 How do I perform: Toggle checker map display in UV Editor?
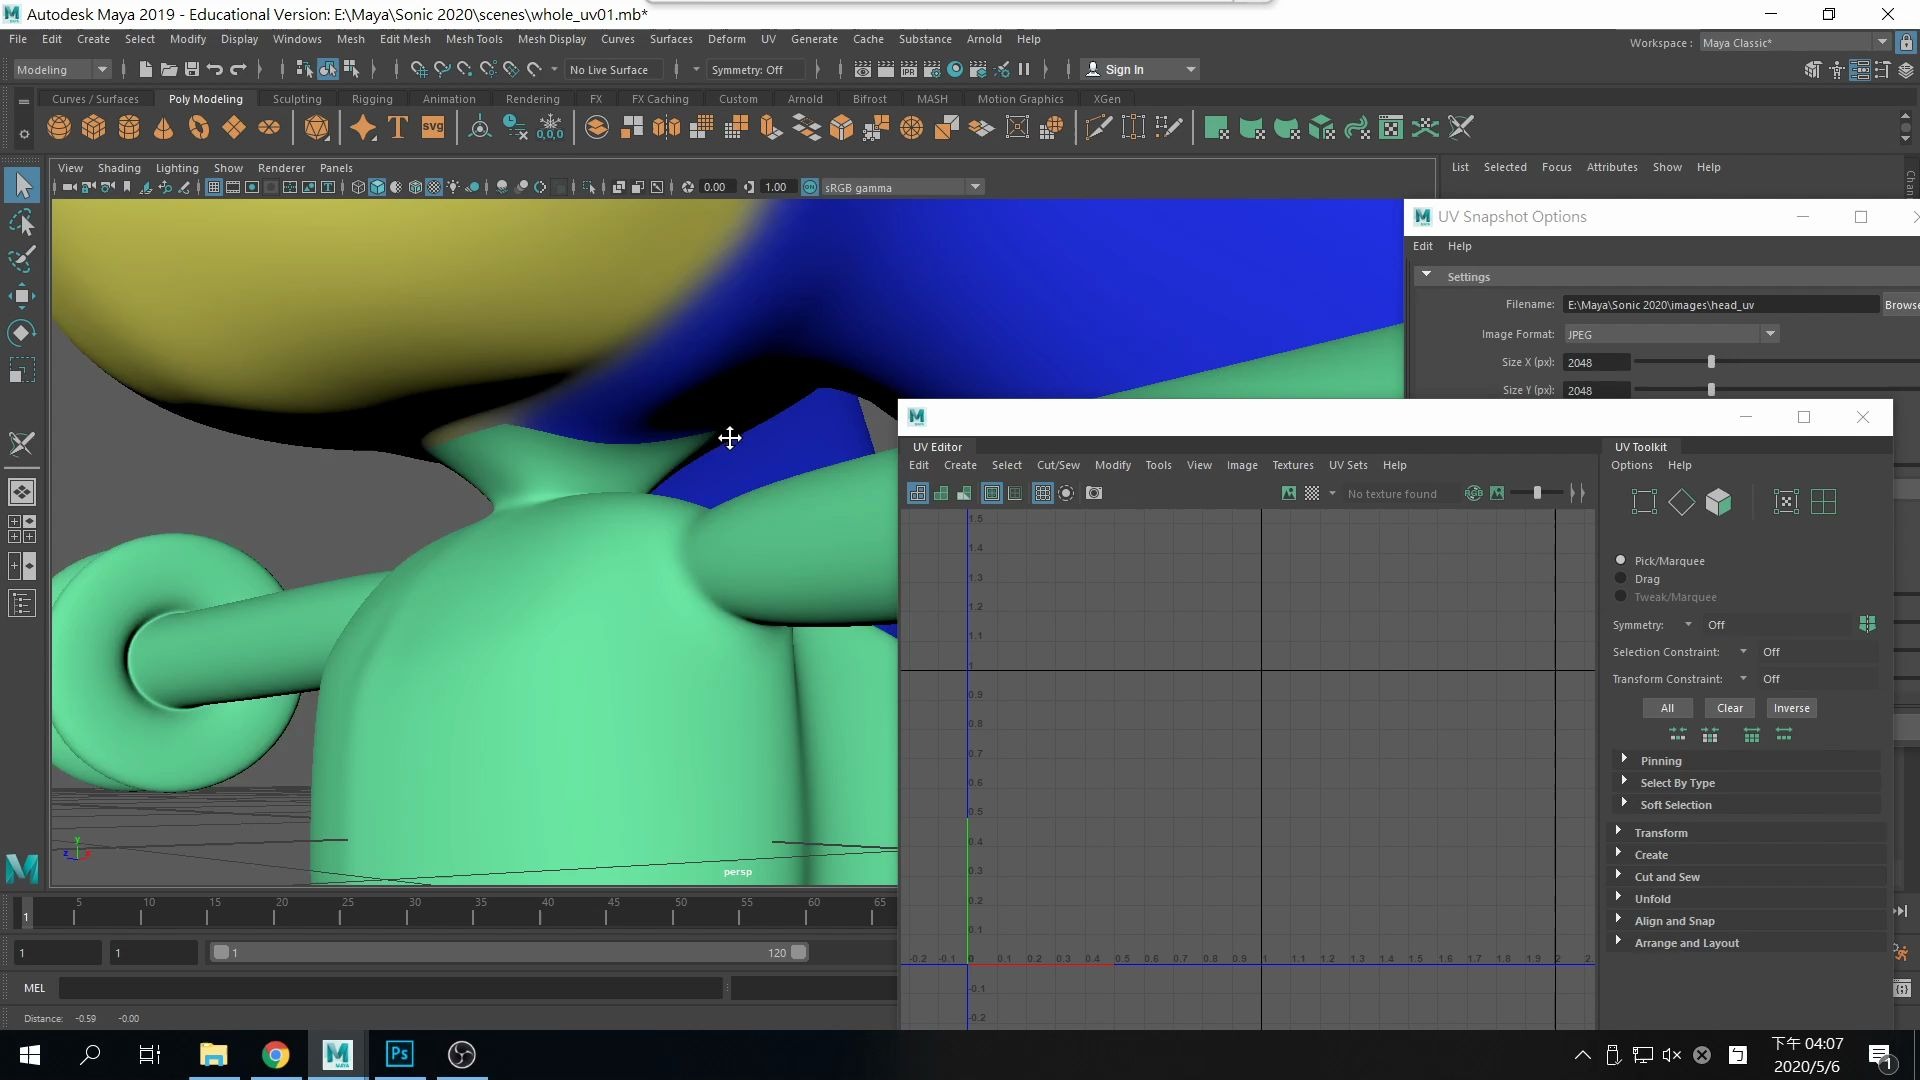1312,493
